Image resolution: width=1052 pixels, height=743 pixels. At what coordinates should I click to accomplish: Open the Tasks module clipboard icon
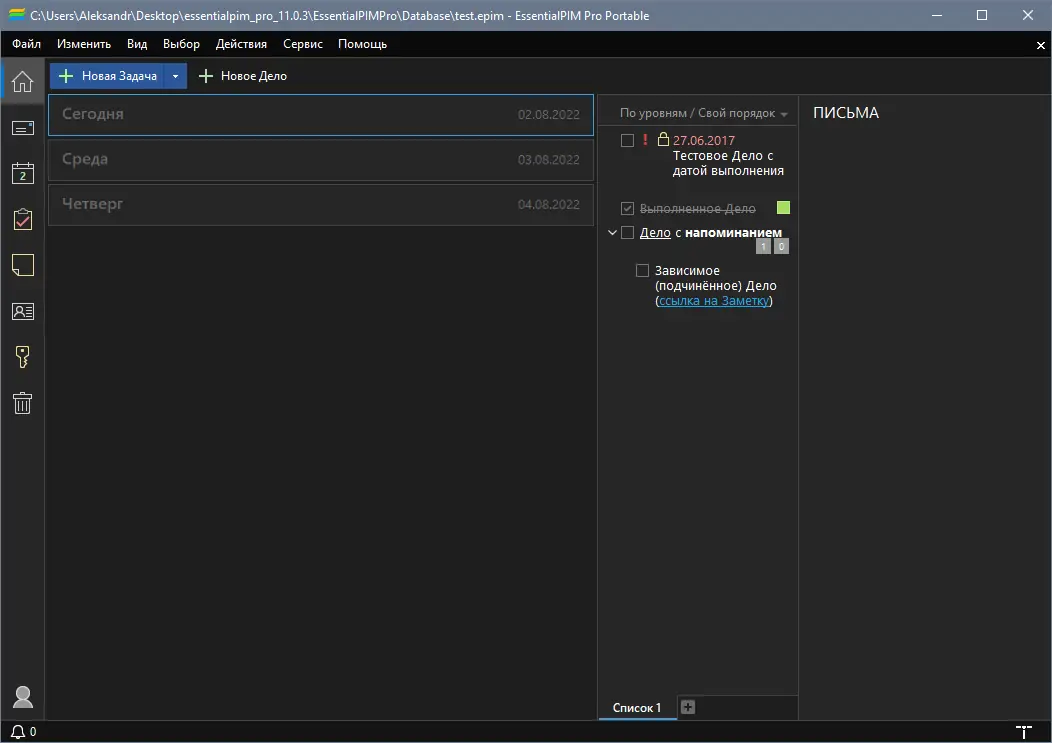22,219
